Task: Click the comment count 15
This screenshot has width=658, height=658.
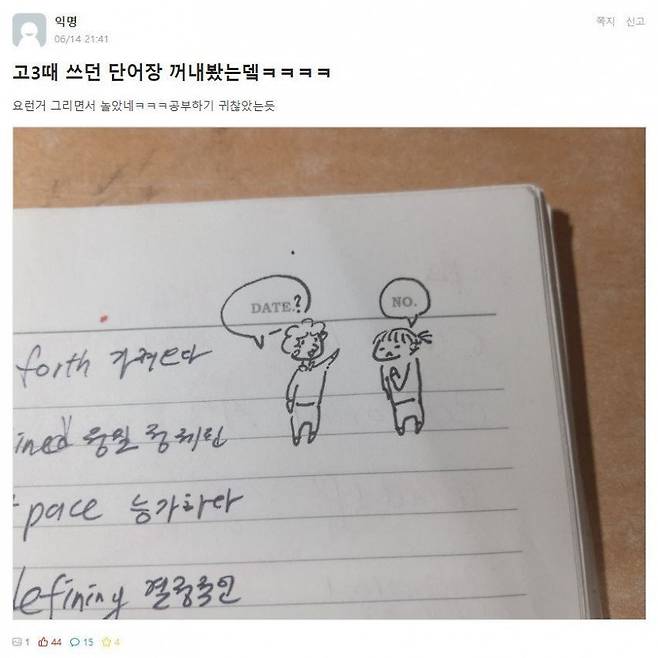Action: coord(88,642)
